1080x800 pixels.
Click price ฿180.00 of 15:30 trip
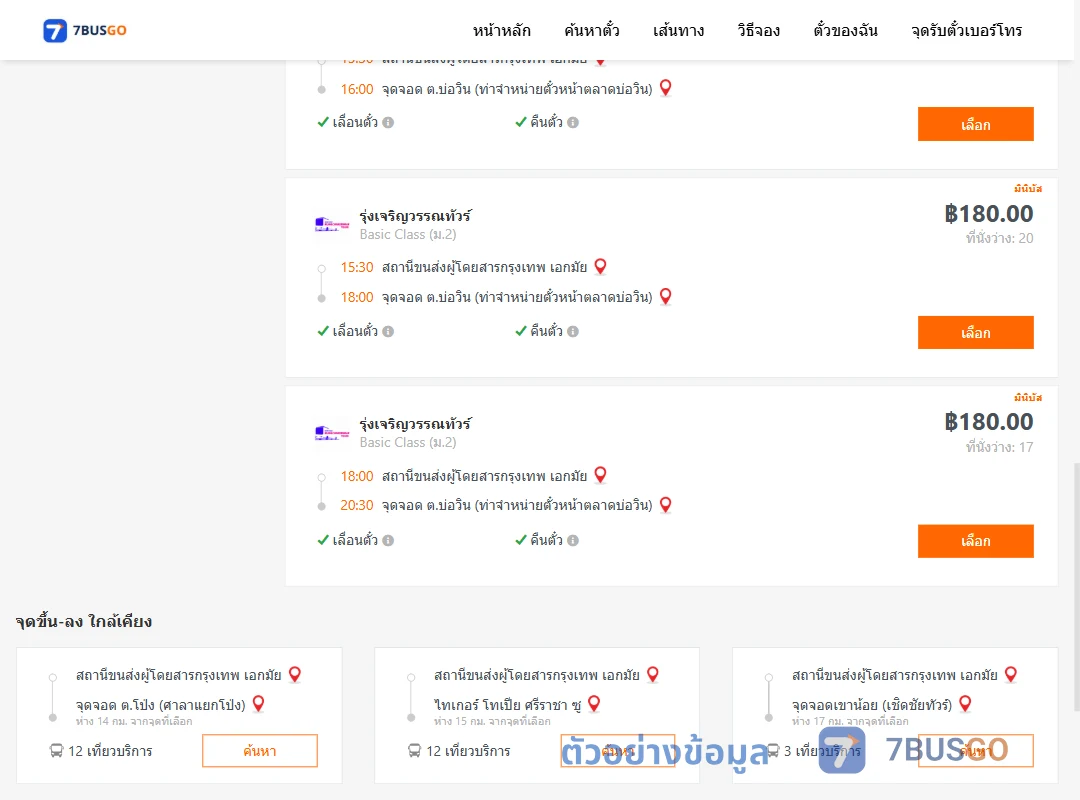988,214
